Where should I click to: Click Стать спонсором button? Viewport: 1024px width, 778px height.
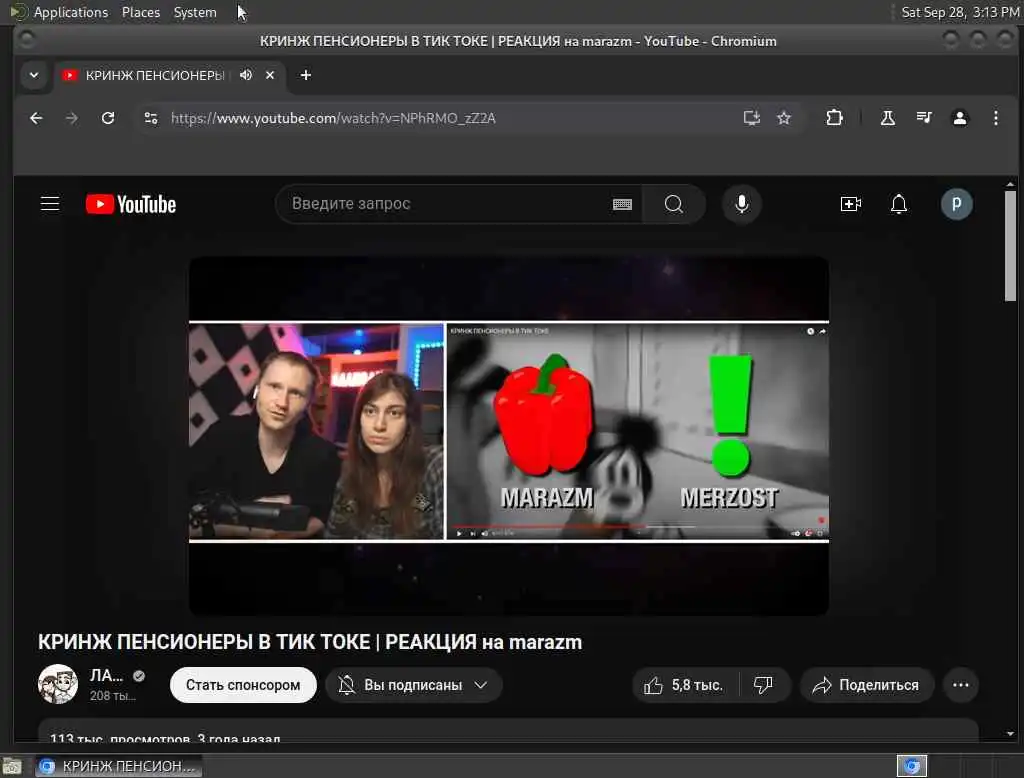click(243, 685)
